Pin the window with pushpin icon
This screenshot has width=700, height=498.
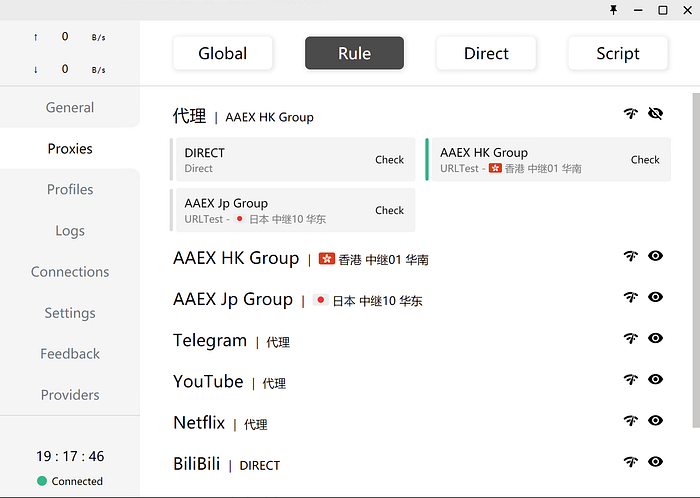tap(613, 10)
